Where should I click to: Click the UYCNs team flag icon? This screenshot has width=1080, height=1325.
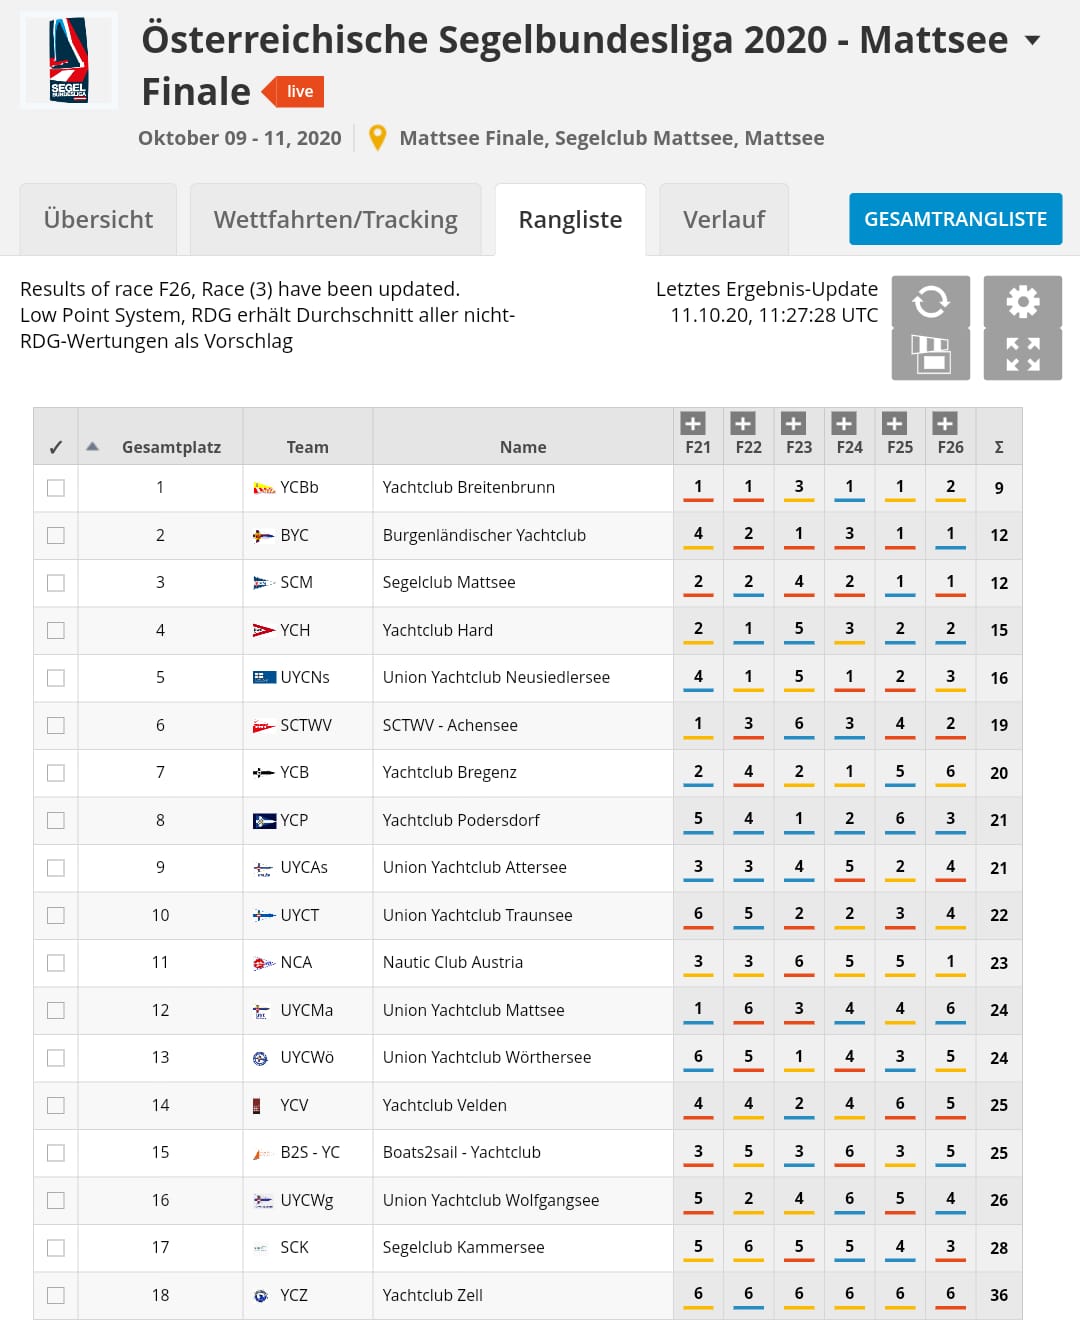(264, 678)
